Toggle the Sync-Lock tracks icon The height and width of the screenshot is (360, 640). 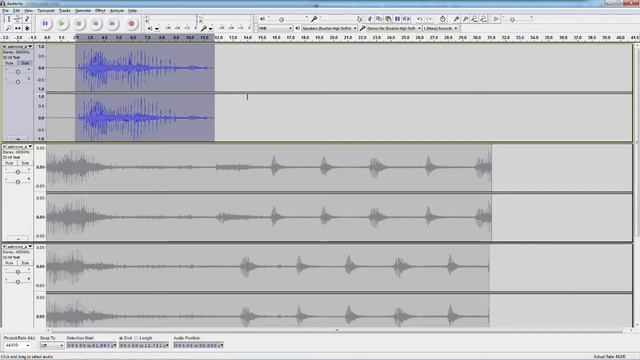coord(443,19)
